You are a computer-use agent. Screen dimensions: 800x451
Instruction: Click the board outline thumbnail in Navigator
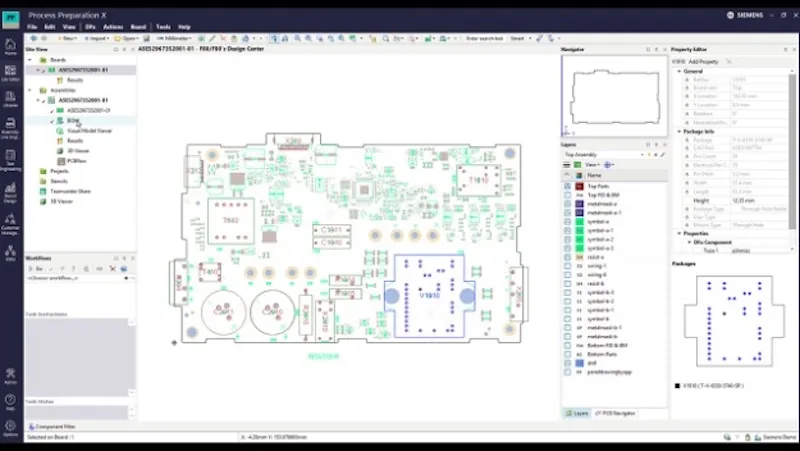[x=614, y=96]
